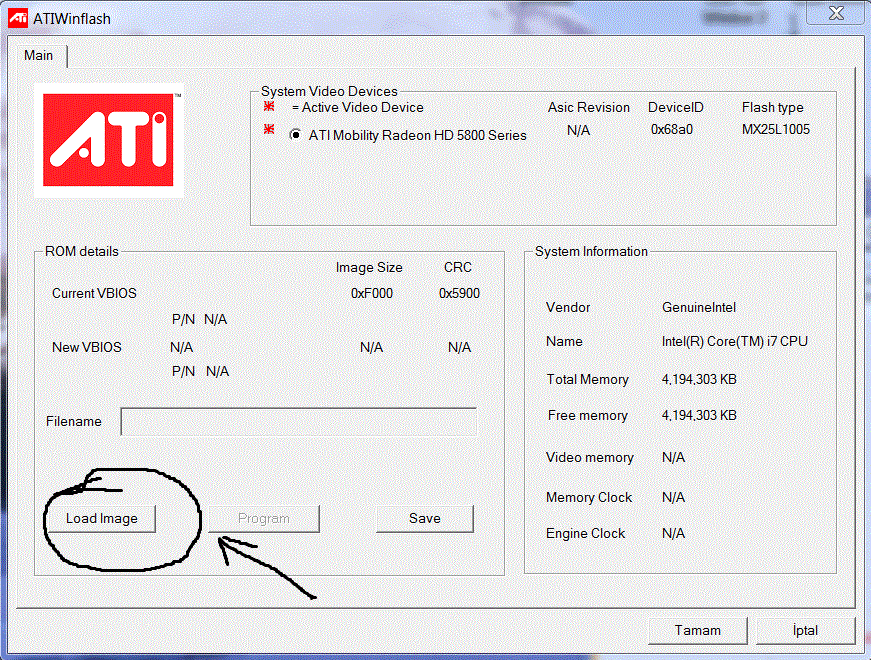The width and height of the screenshot is (871, 660).
Task: Click the disabled Program button
Action: click(x=264, y=518)
